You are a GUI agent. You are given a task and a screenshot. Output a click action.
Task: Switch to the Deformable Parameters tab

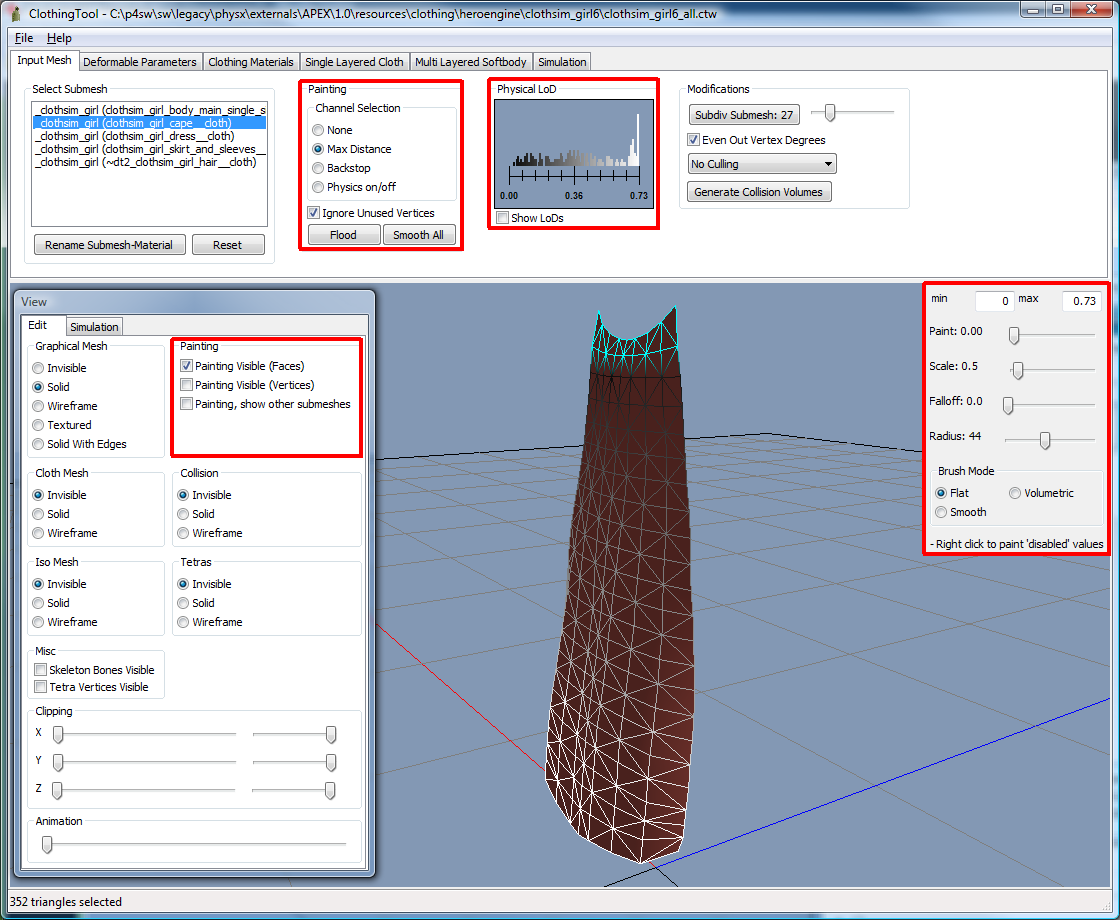140,62
